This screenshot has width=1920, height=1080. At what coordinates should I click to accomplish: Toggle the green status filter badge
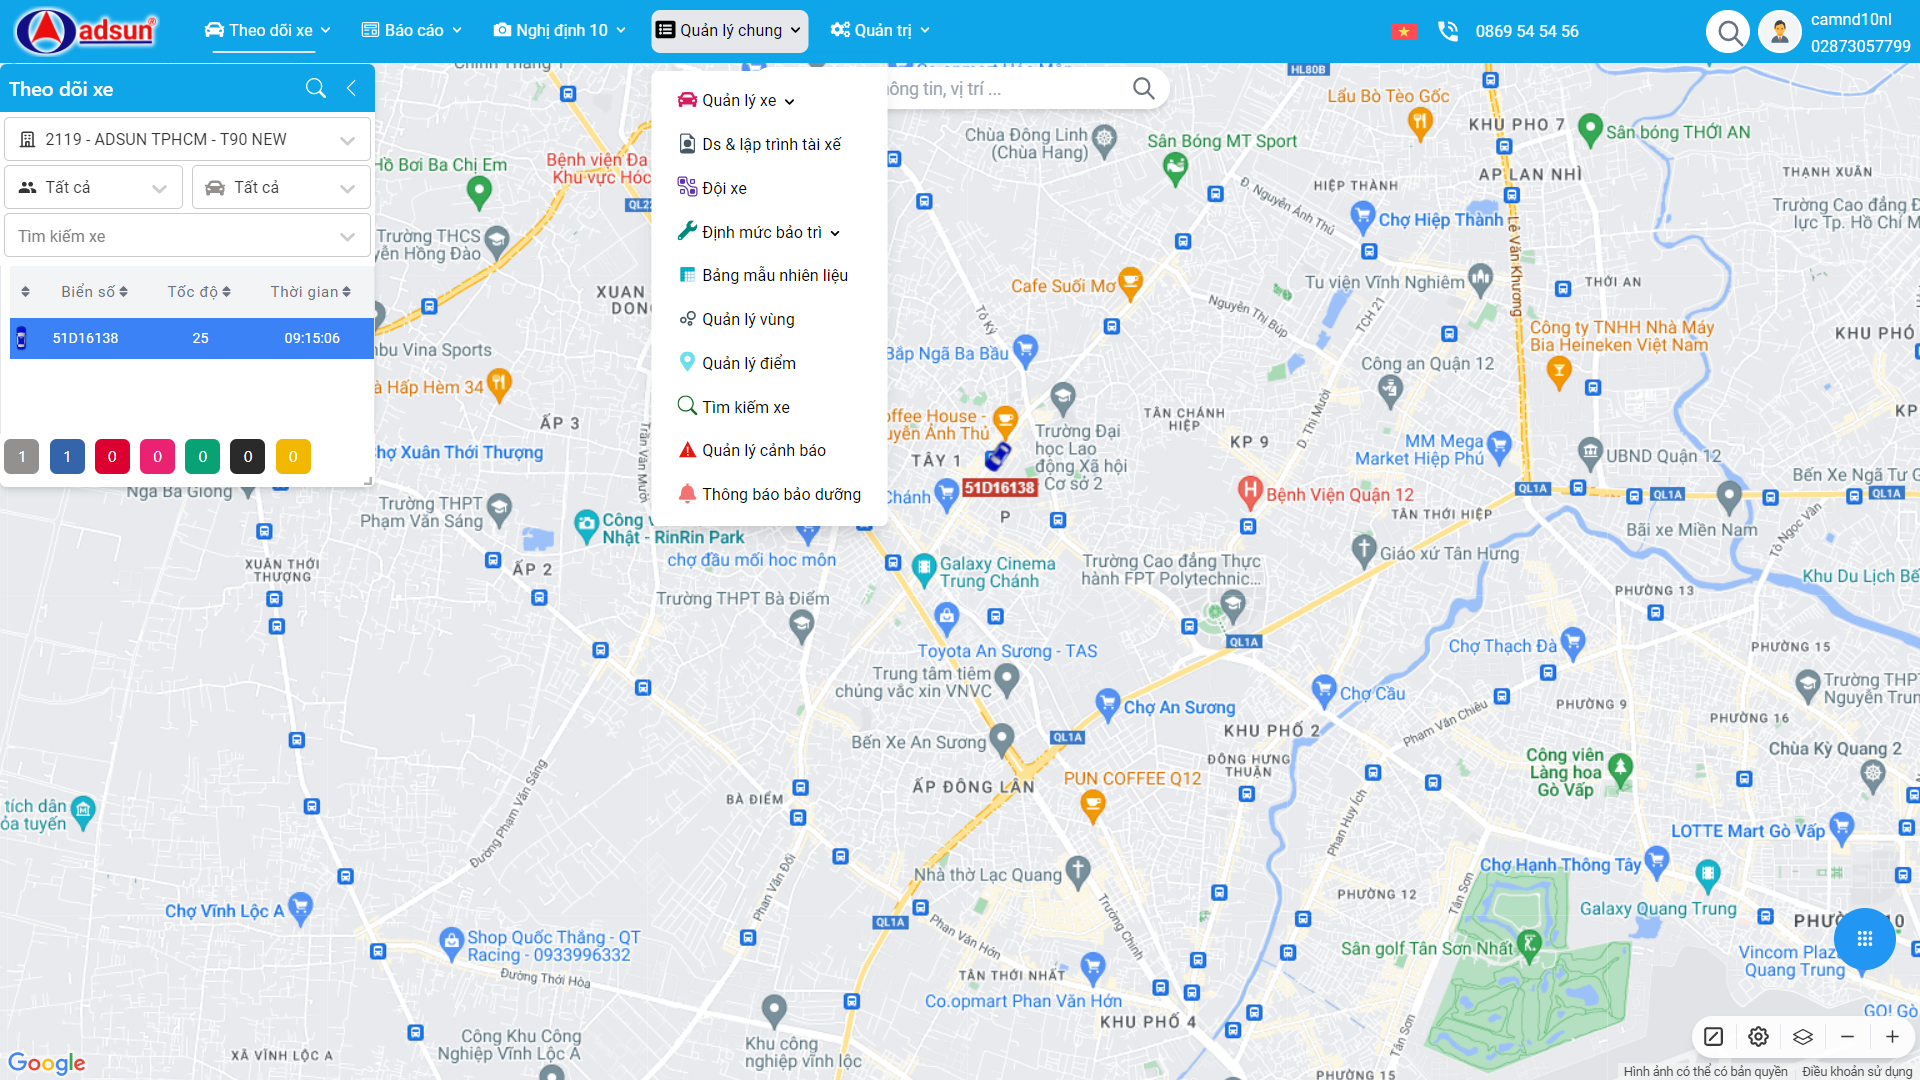[202, 456]
